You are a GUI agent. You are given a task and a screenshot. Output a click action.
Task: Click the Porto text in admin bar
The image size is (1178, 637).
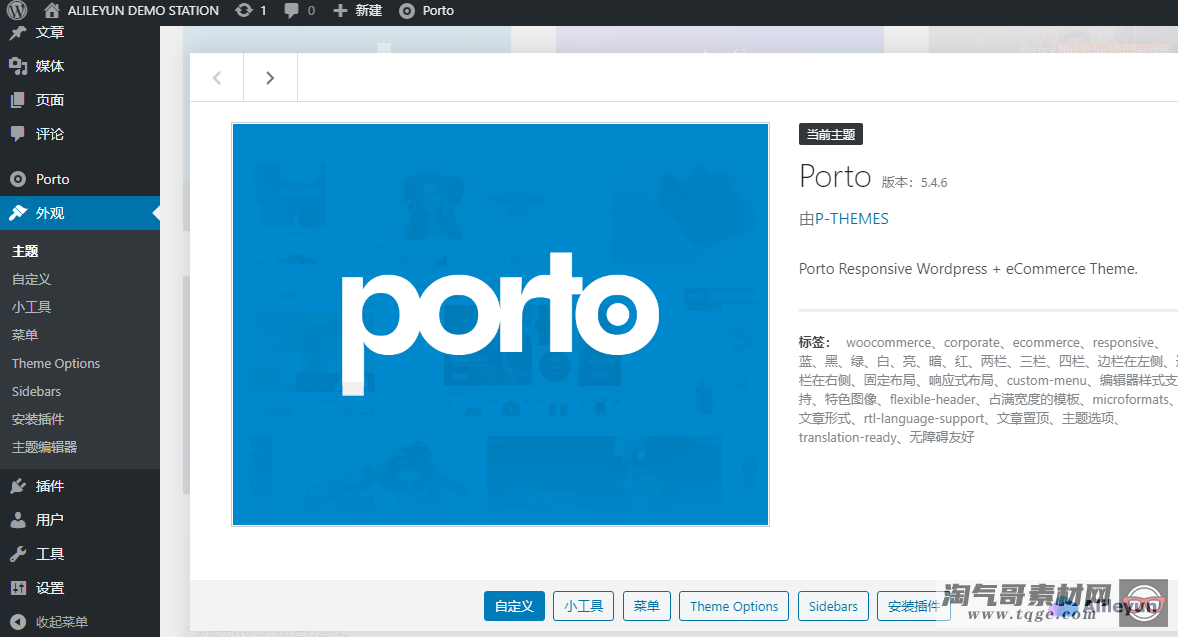[x=438, y=11]
